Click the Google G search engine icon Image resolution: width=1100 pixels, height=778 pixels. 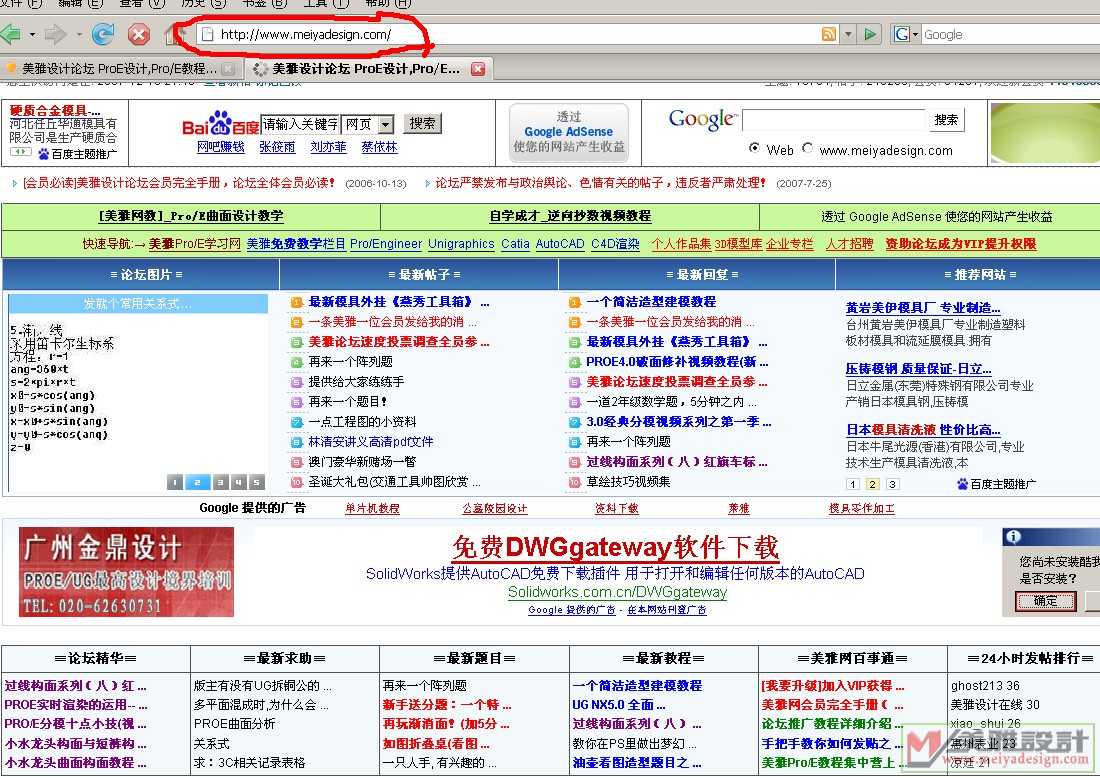[901, 34]
